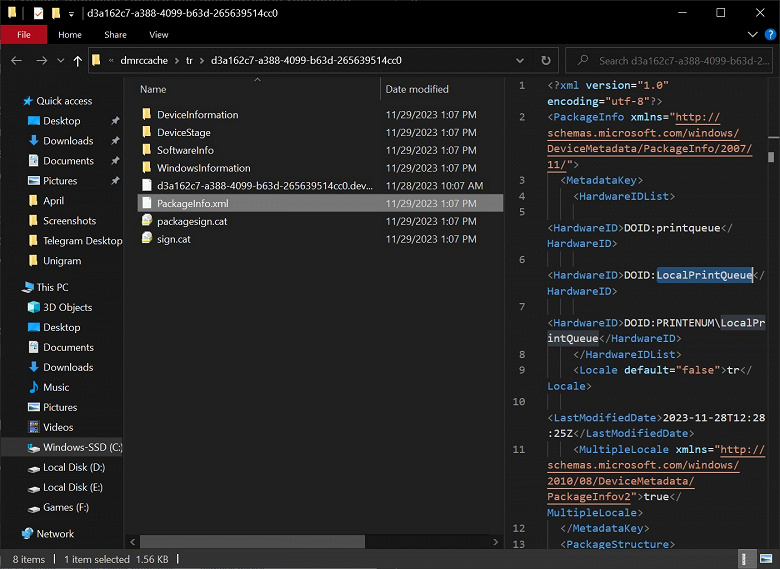This screenshot has height=569, width=780.
Task: Collapse the Quick access section
Action: [11, 101]
